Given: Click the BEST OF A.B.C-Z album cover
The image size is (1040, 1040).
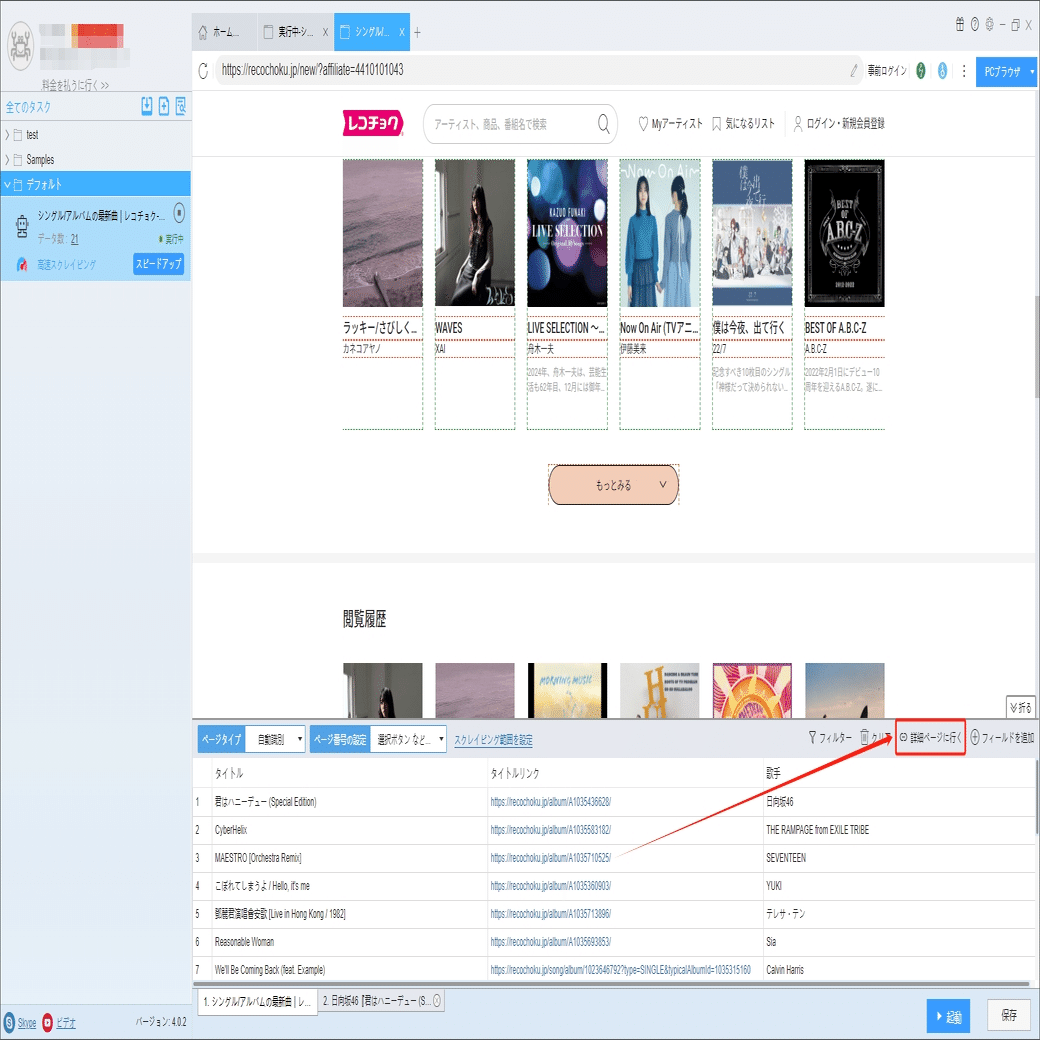Looking at the screenshot, I should click(844, 233).
